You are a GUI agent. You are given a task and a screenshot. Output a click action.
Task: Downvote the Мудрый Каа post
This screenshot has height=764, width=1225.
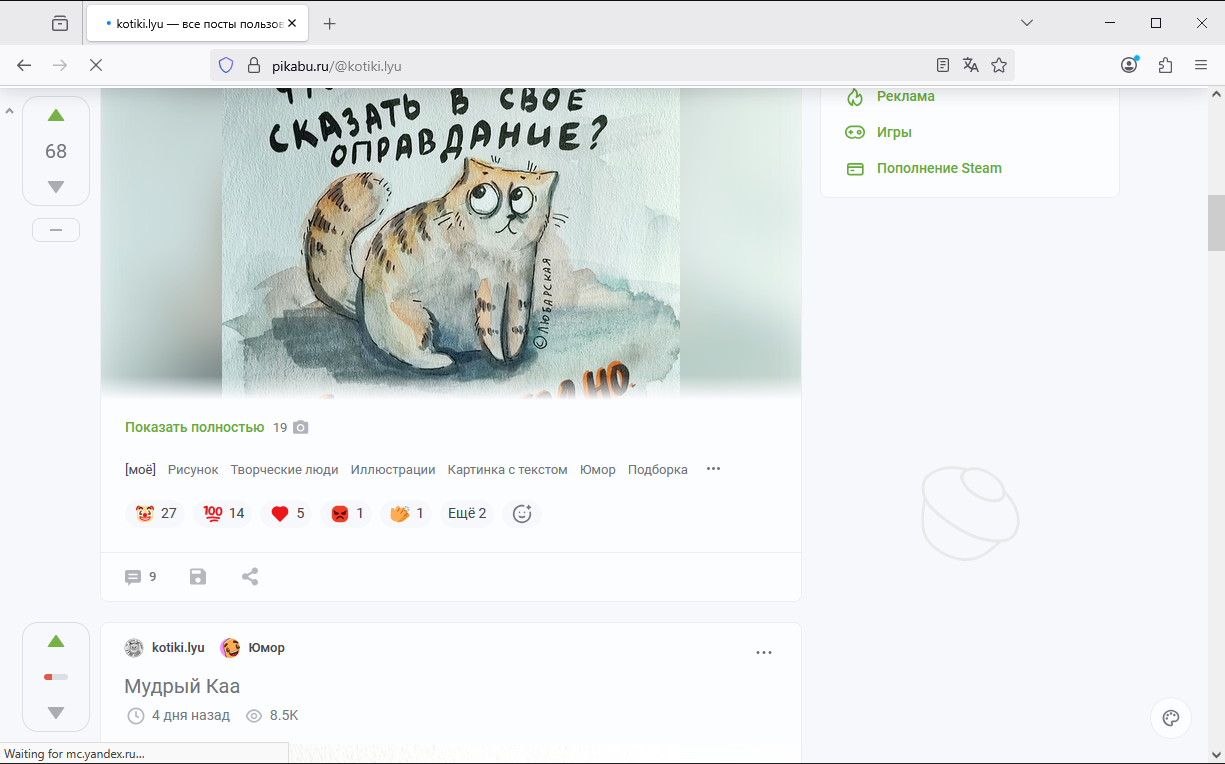pyautogui.click(x=56, y=713)
